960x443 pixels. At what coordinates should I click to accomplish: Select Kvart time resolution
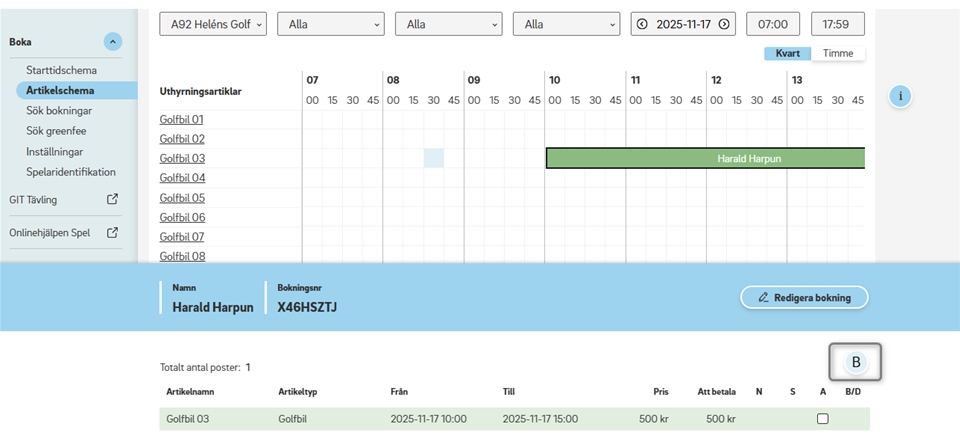(787, 53)
